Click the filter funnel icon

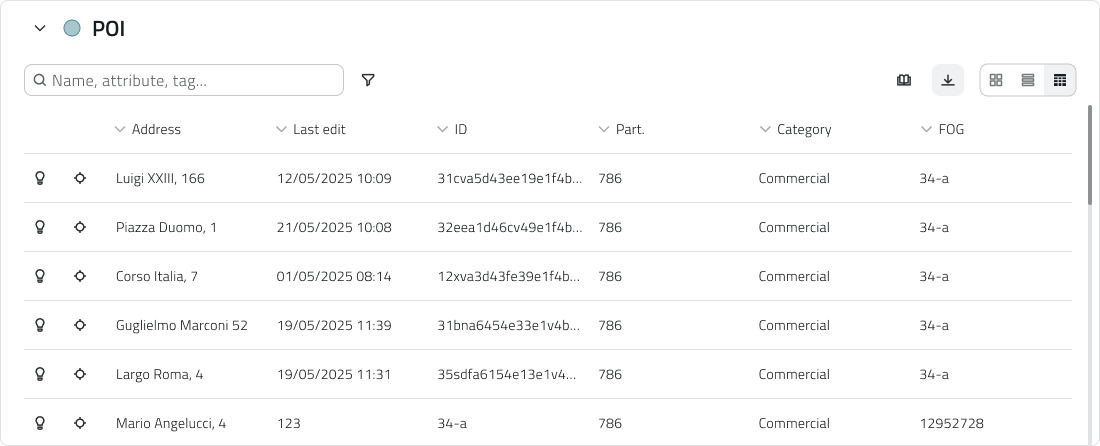[x=368, y=80]
